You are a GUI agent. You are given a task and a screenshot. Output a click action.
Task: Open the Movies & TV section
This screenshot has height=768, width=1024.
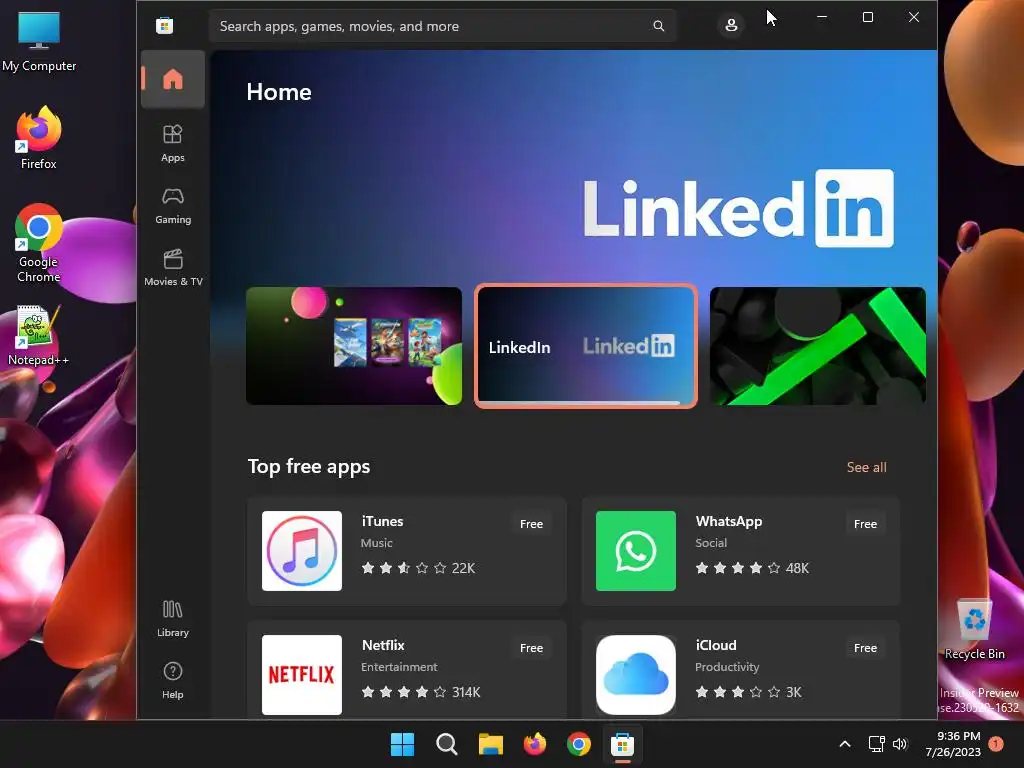[172, 267]
